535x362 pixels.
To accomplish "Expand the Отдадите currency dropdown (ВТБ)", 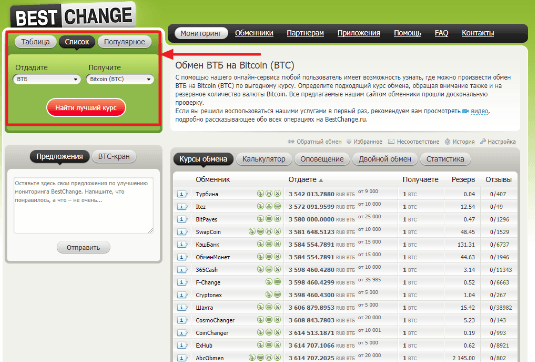I will click(x=47, y=79).
